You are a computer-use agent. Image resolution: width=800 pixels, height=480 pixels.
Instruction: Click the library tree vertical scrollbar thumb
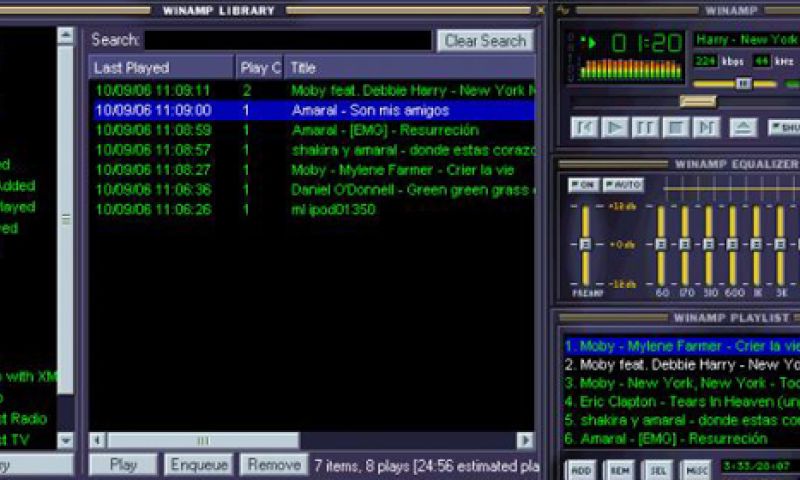pos(65,219)
